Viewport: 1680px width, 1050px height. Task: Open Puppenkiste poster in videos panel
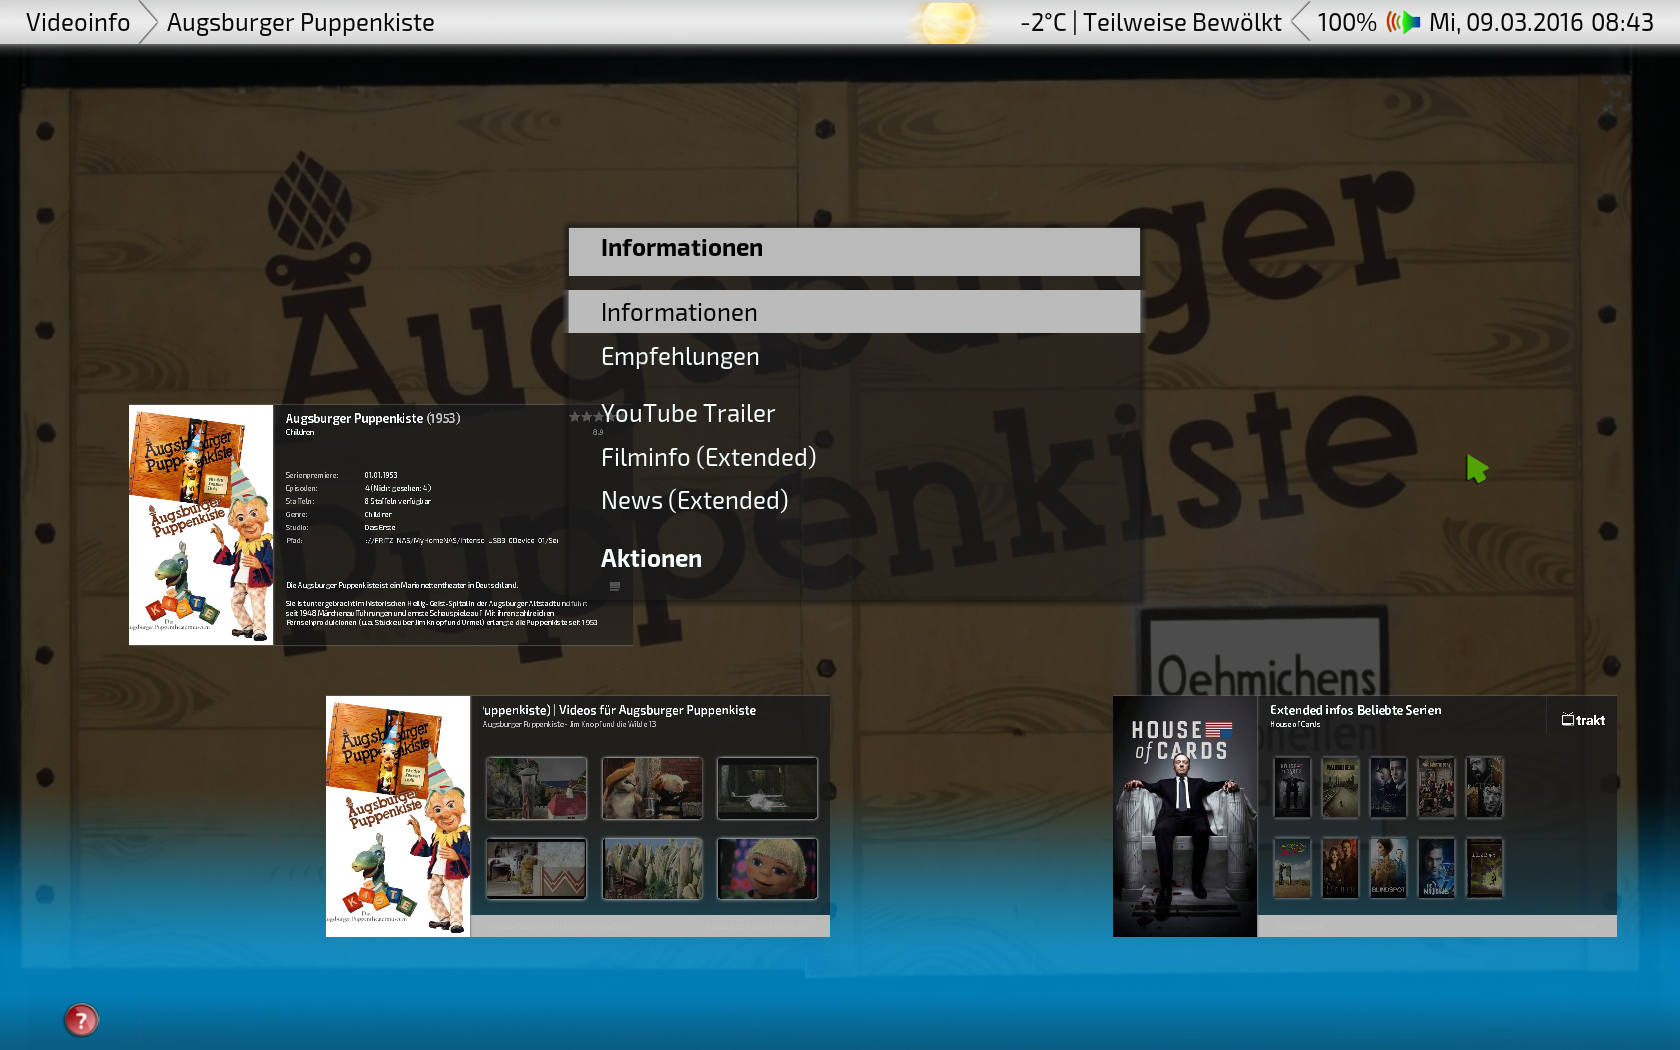[398, 816]
